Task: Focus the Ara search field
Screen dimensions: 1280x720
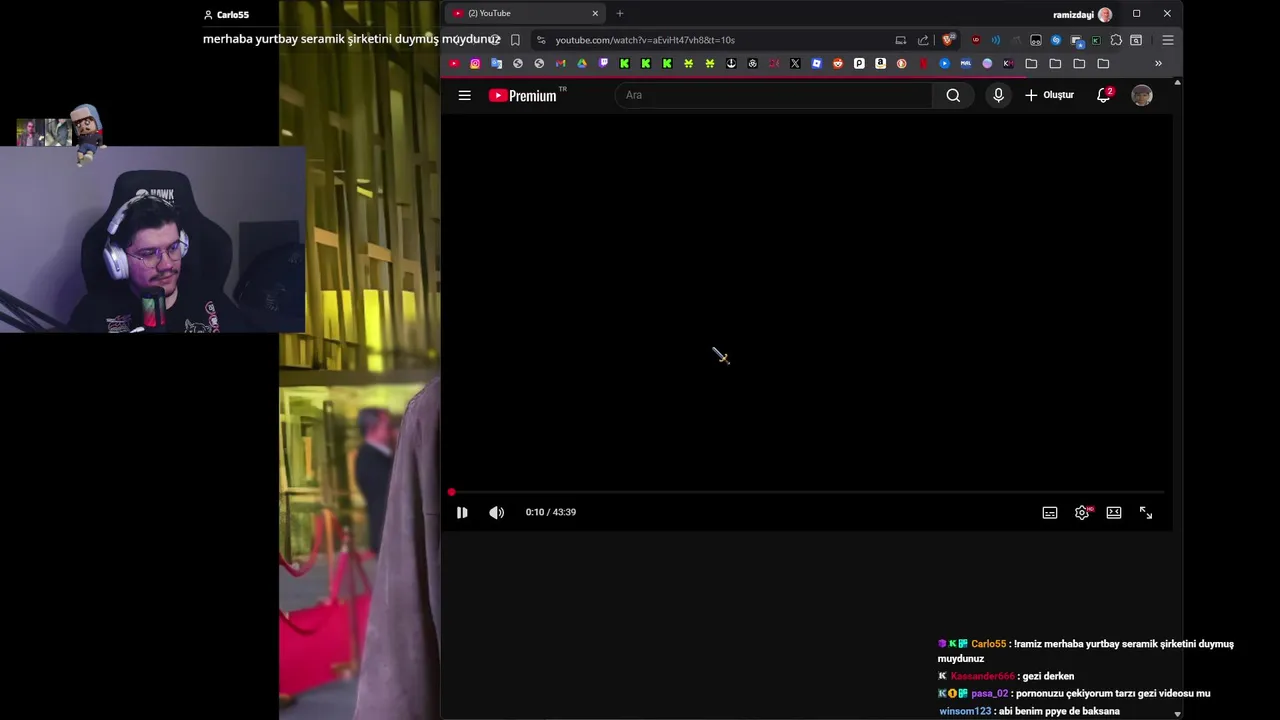Action: [774, 95]
